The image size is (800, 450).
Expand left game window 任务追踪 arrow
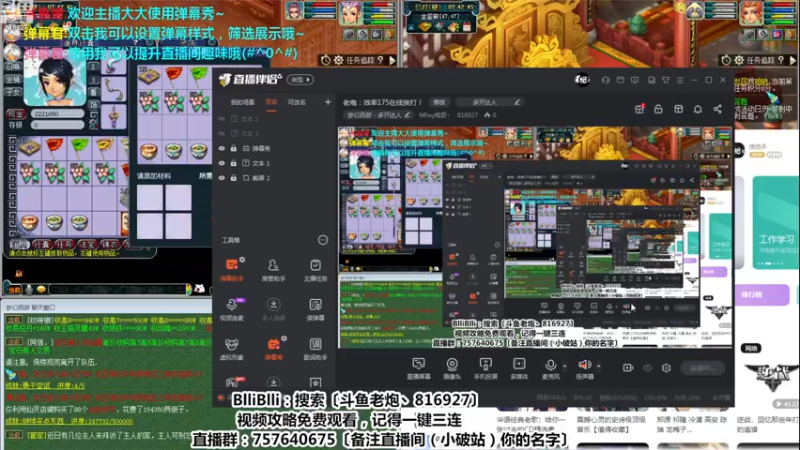pyautogui.click(x=392, y=60)
